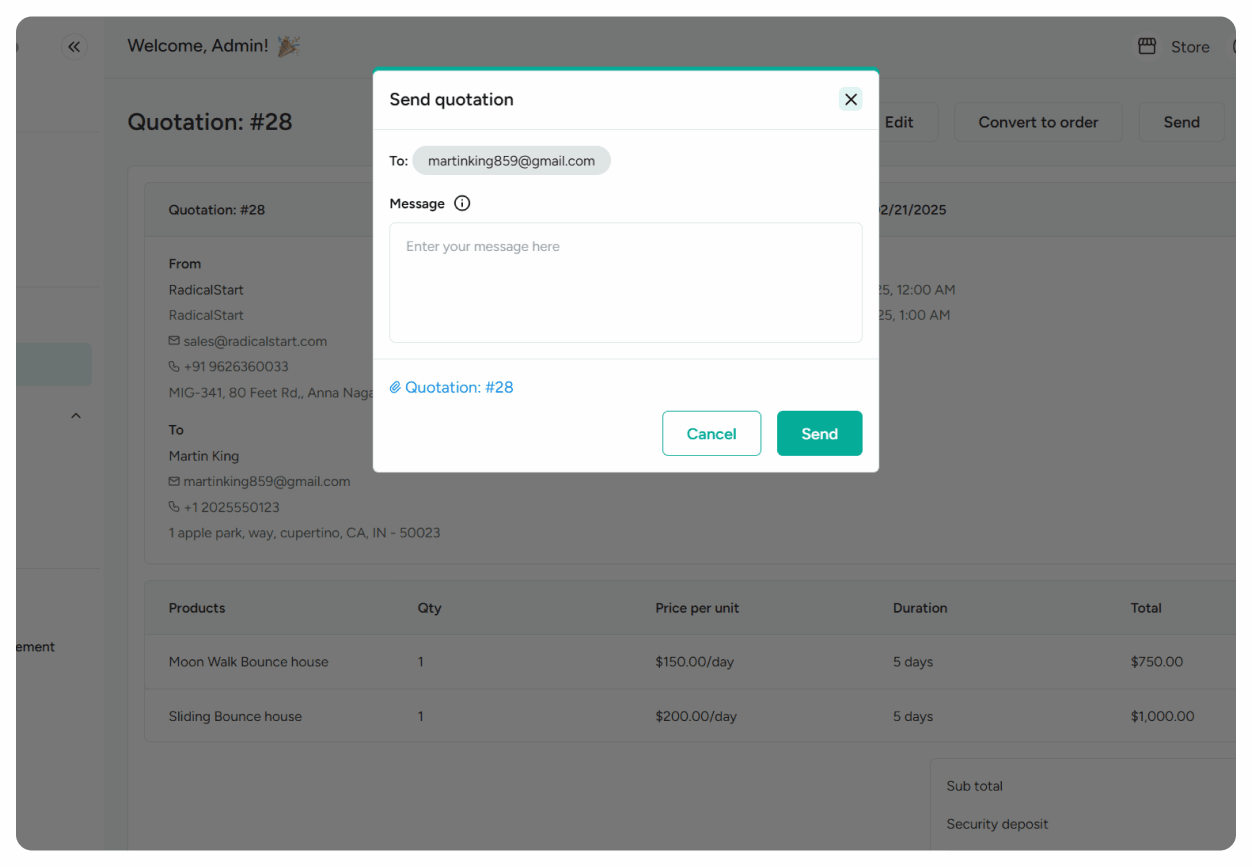1252x867 pixels.
Task: Click the phone icon next to +91 9626360033
Action: [174, 366]
